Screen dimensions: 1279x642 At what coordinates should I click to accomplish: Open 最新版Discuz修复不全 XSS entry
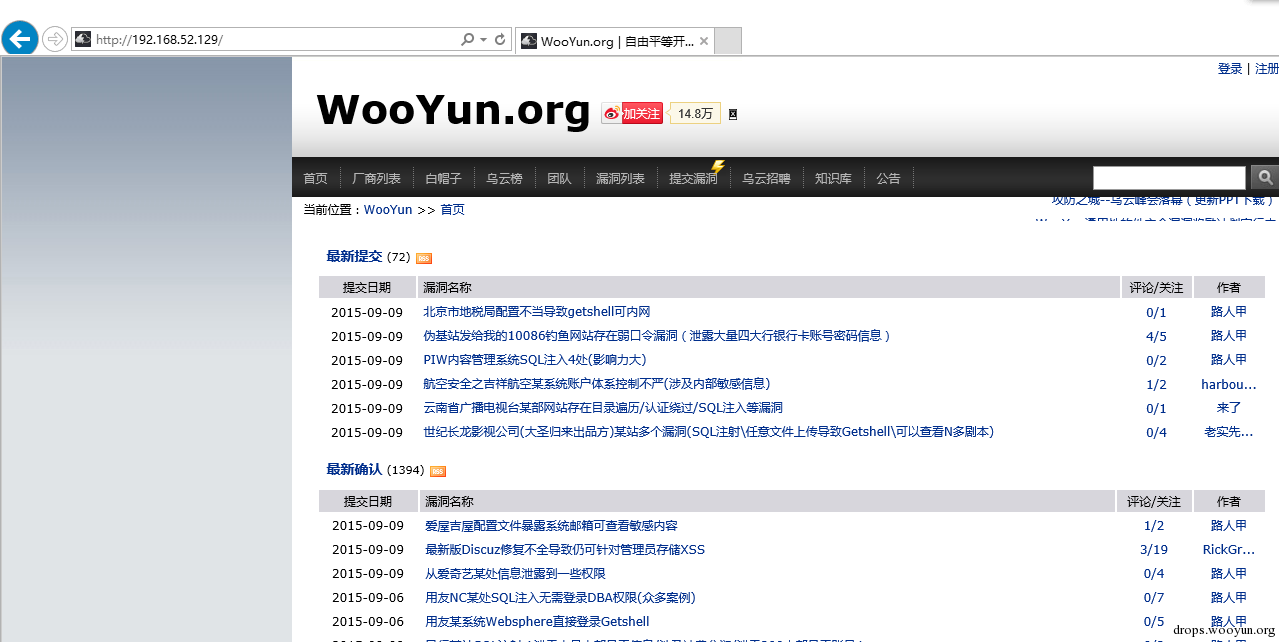pos(565,549)
